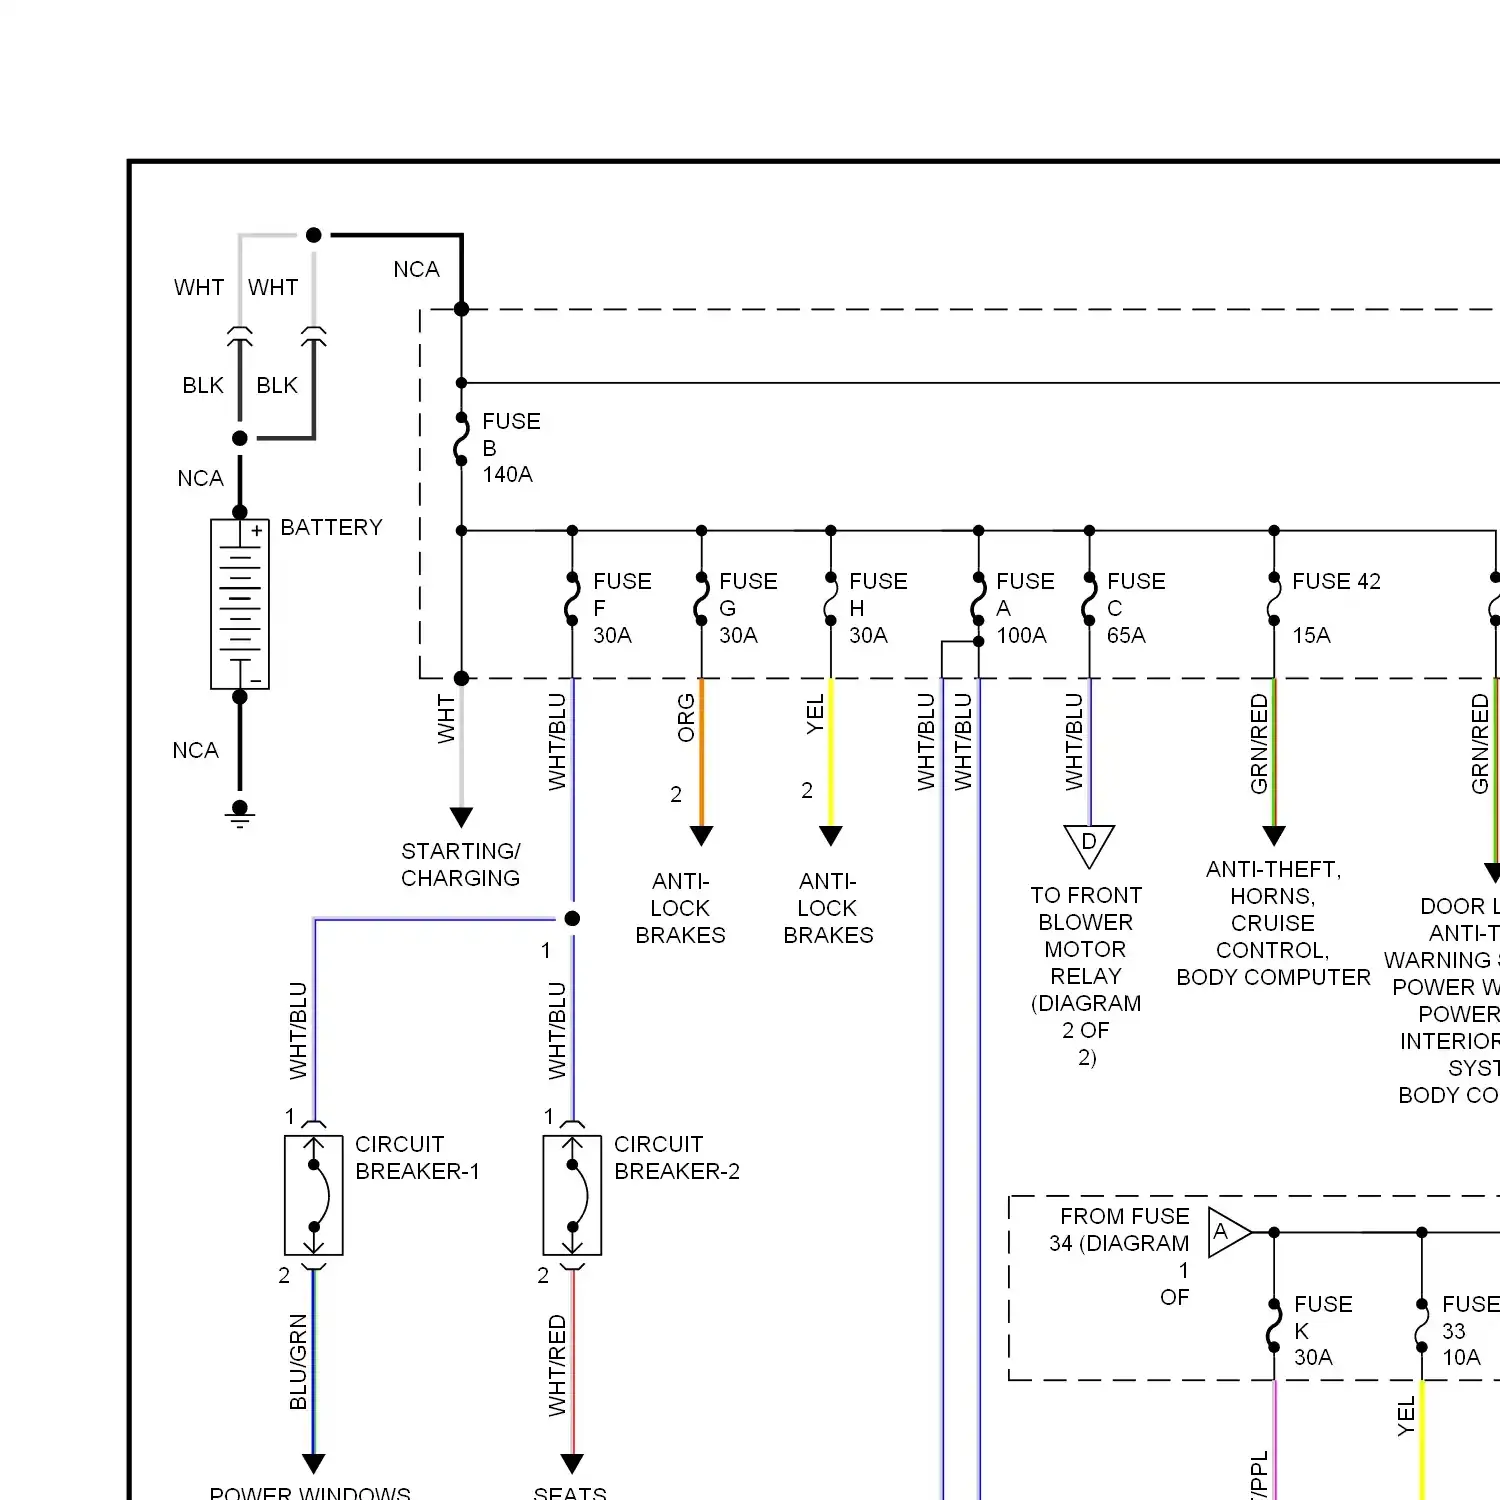
Task: Click the 140A fuse rating
Action: [507, 474]
